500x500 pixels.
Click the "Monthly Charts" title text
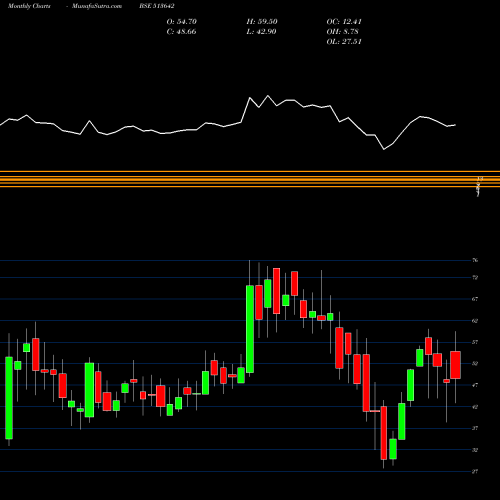(29, 6)
